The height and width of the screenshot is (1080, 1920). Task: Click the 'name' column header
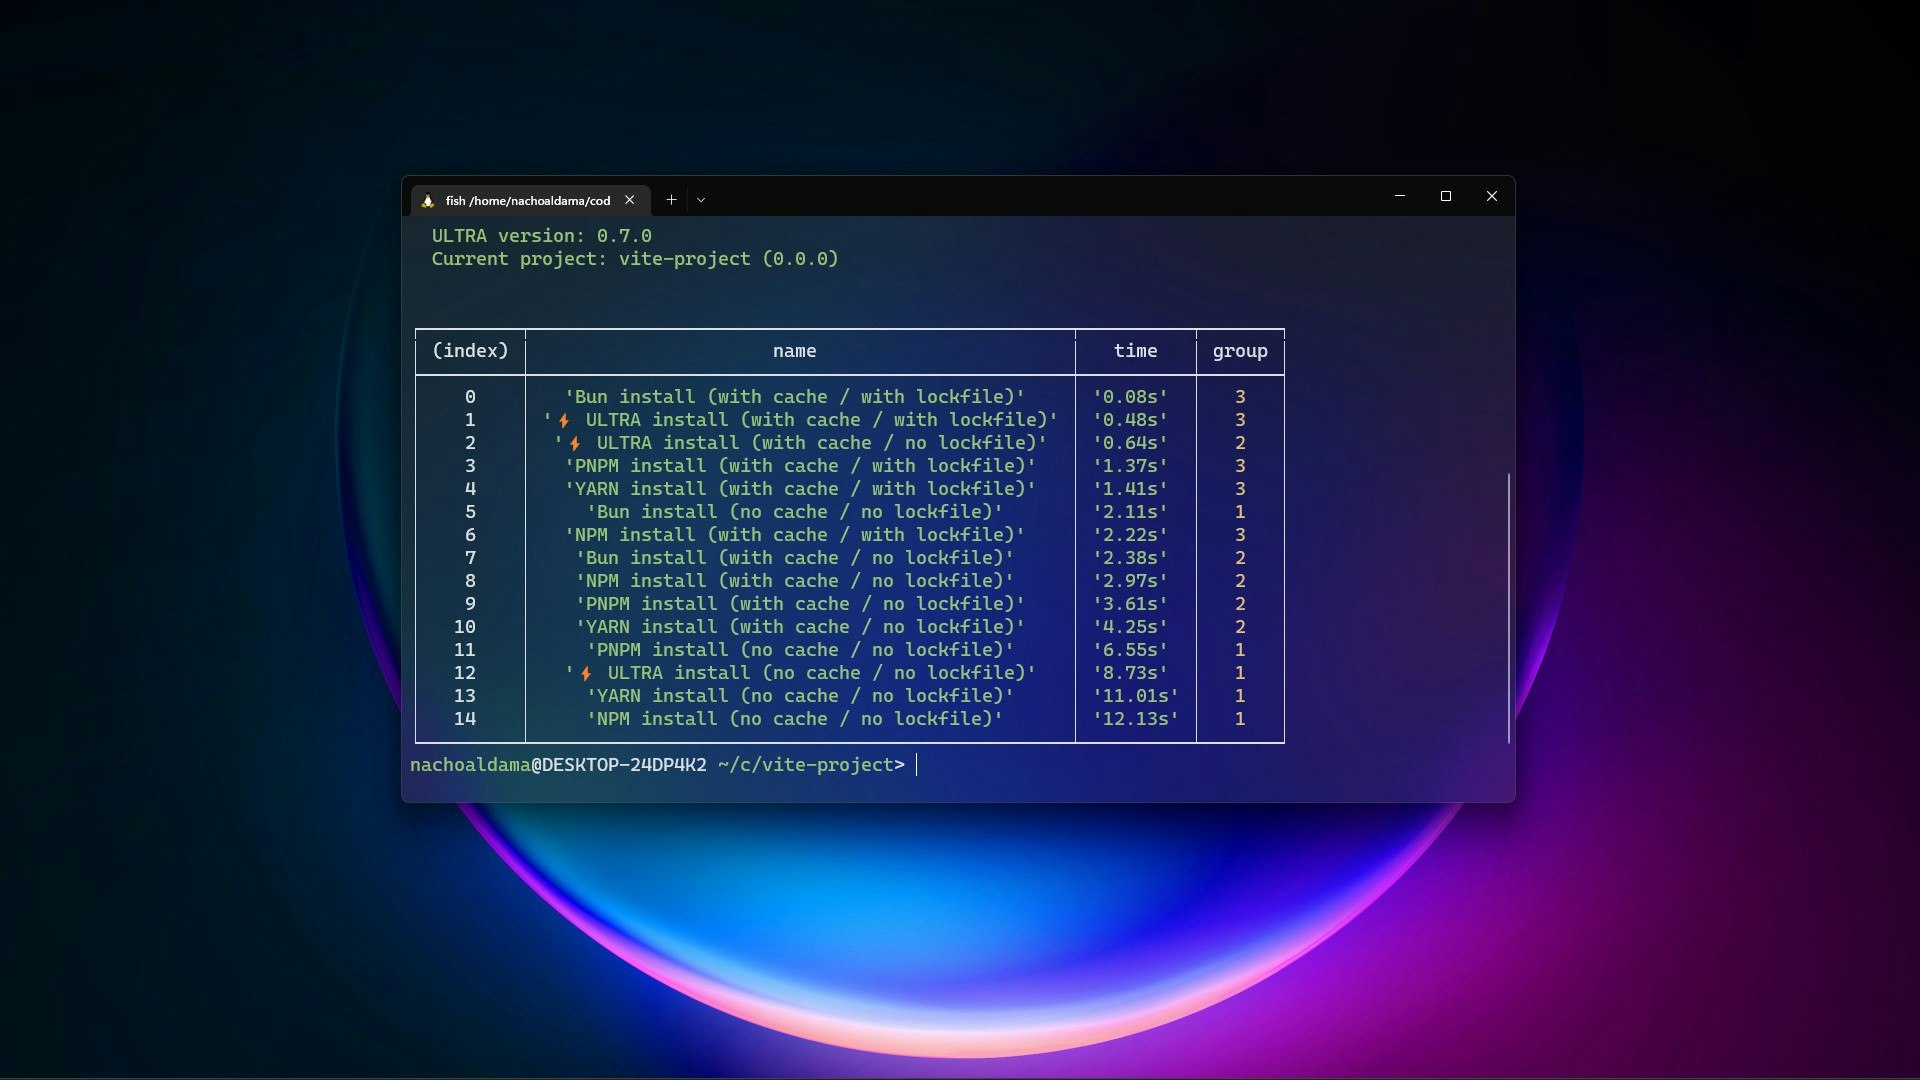pyautogui.click(x=795, y=351)
